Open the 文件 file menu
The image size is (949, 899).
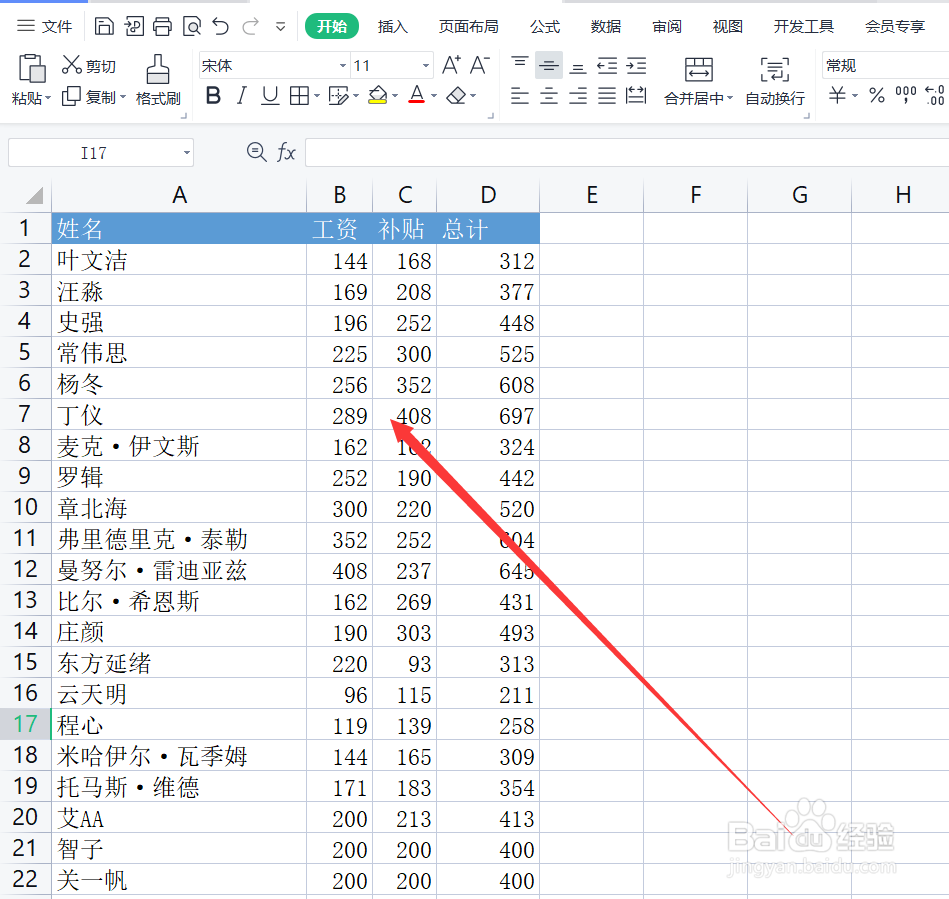[x=44, y=26]
